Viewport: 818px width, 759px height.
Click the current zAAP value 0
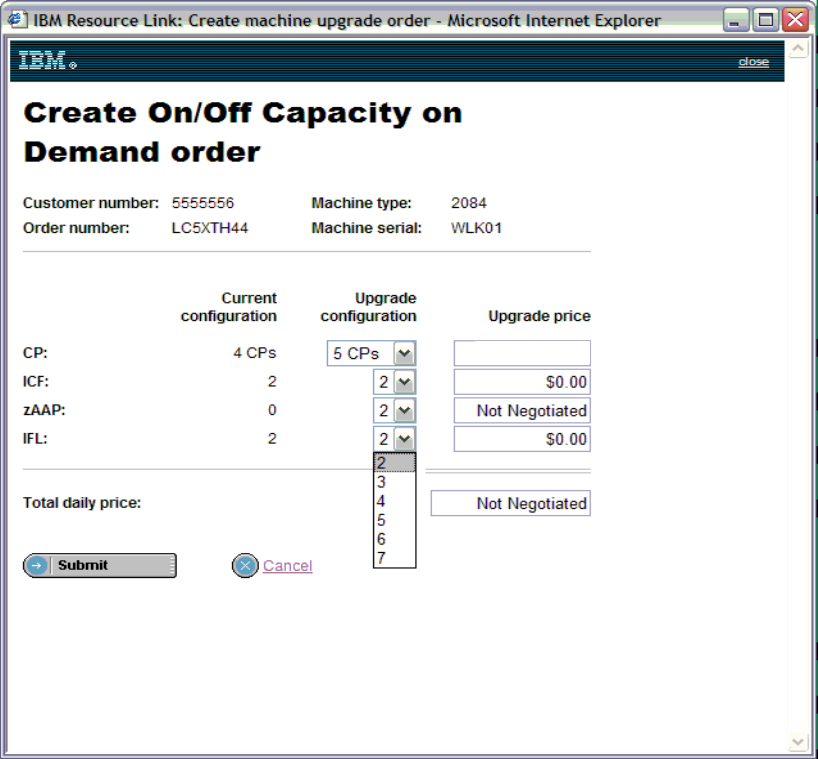pyautogui.click(x=272, y=410)
